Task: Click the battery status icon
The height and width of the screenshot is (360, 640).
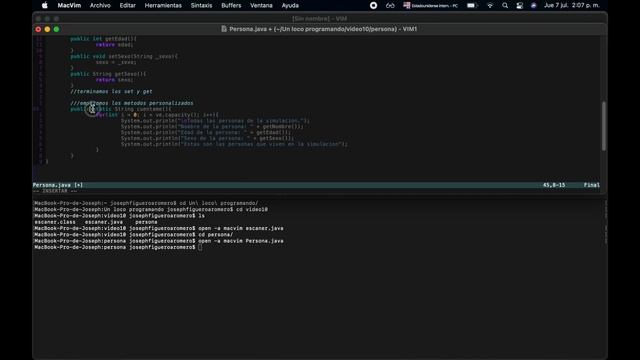Action: click(472, 5)
